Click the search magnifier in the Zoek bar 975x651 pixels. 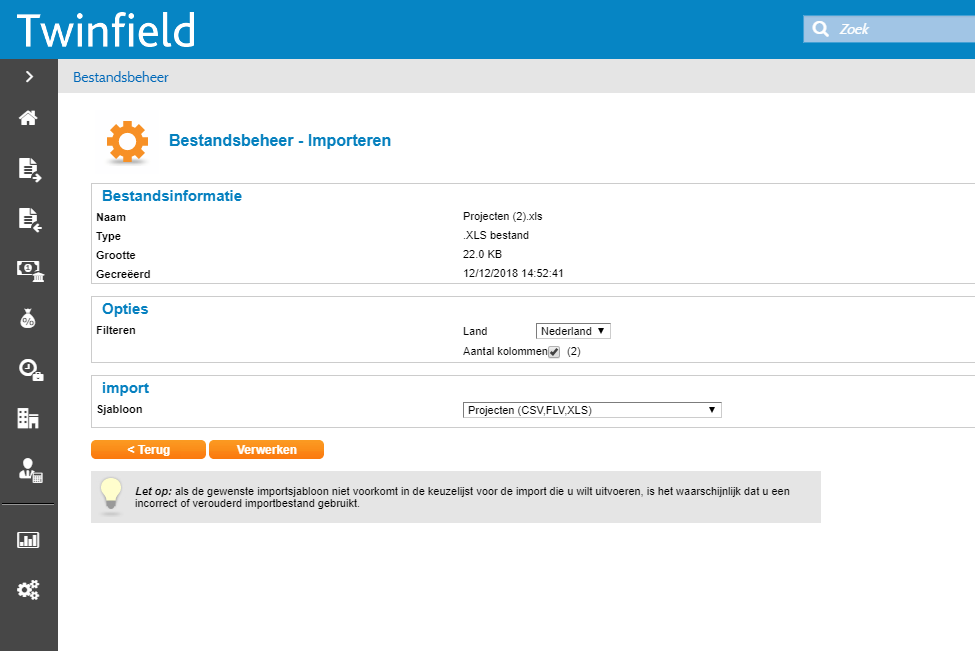click(x=820, y=28)
